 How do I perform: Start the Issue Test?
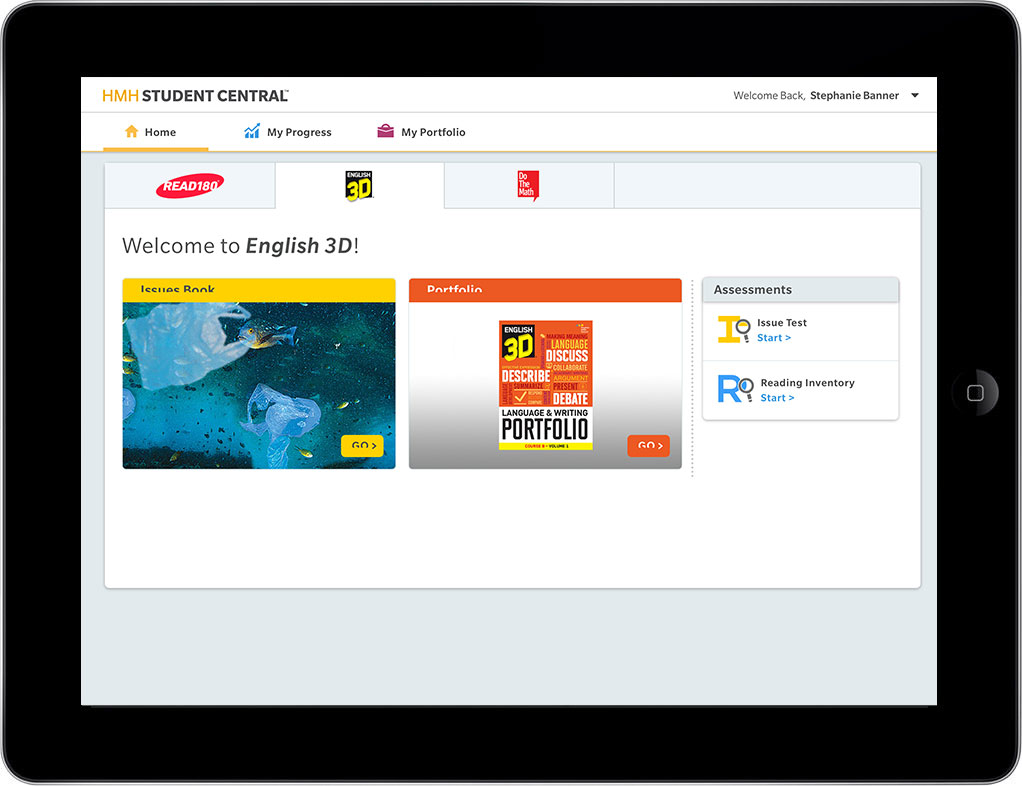774,338
